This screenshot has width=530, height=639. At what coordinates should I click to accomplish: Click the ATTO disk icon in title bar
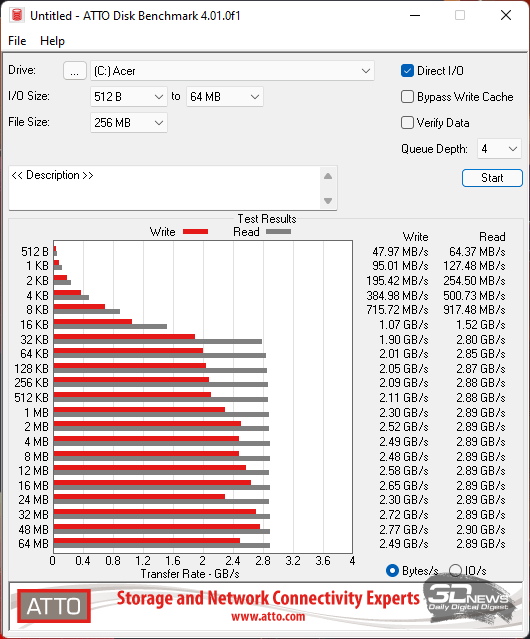(x=17, y=15)
